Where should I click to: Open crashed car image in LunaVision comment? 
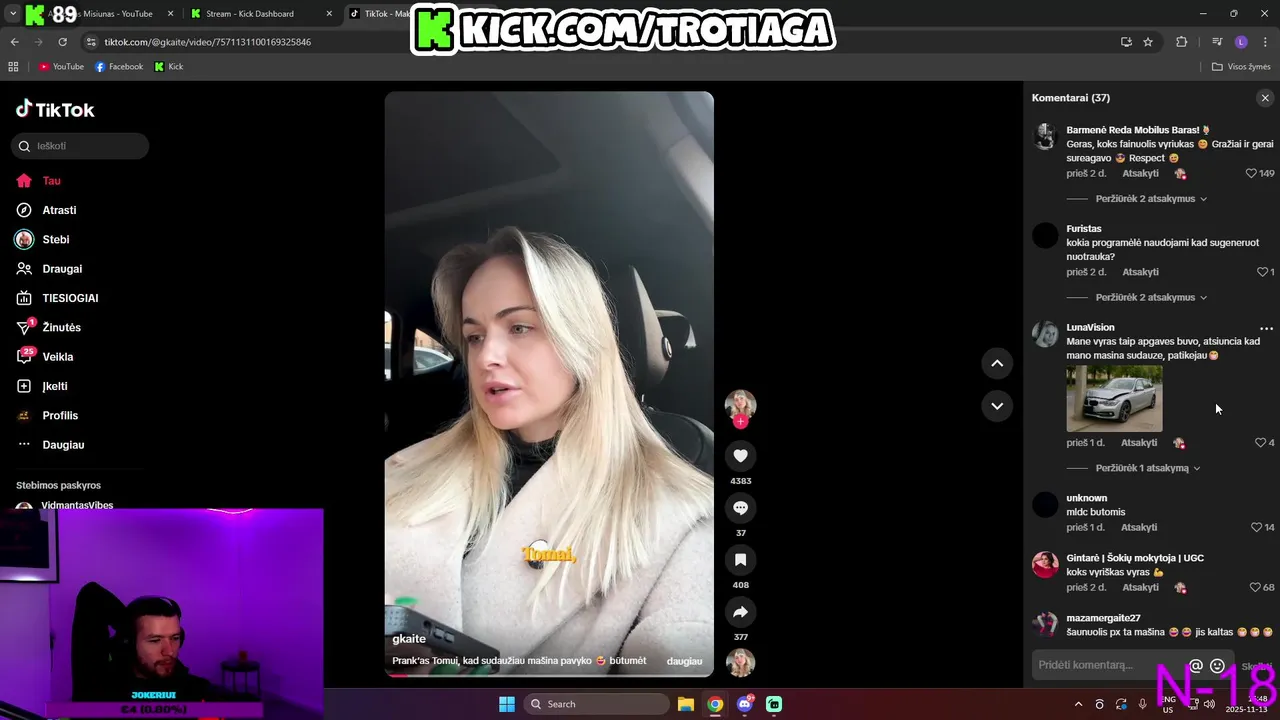click(1114, 399)
